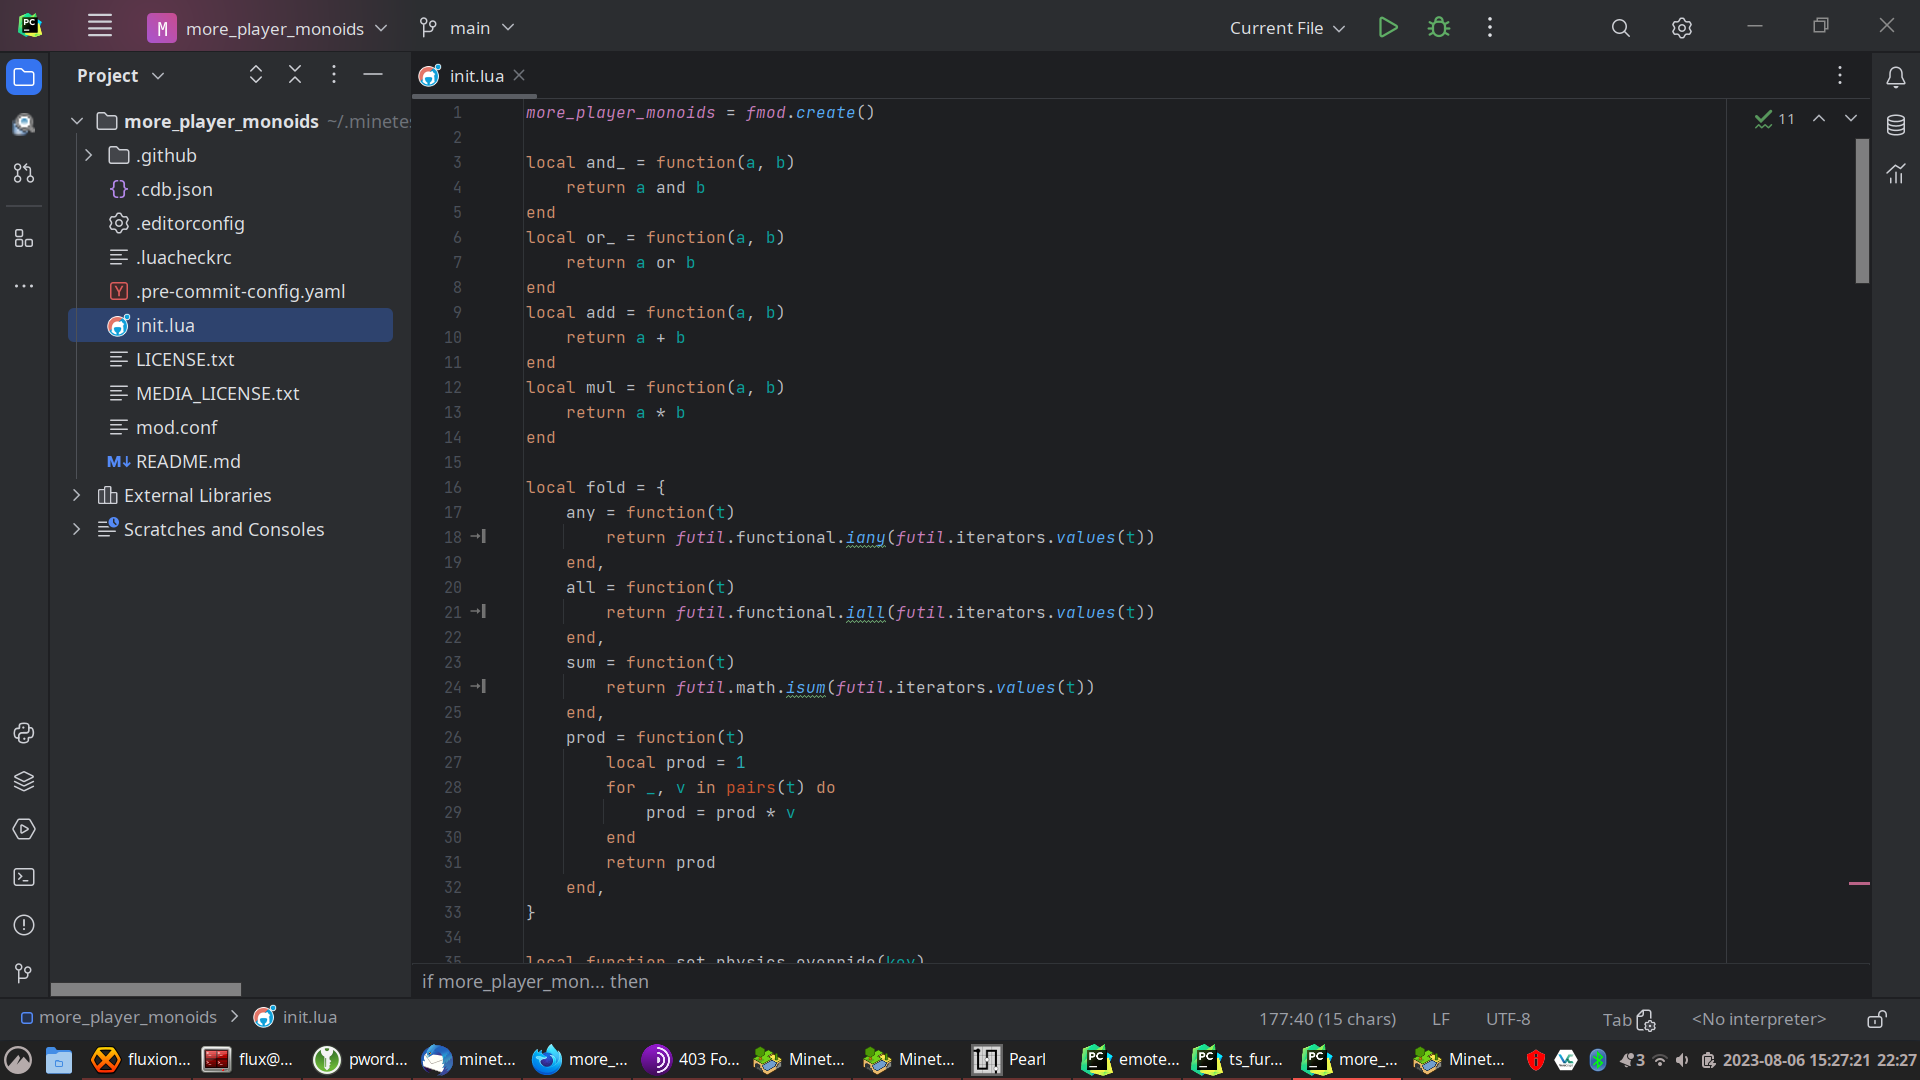This screenshot has width=1920, height=1080.
Task: Click the green Run button
Action: tap(1387, 28)
